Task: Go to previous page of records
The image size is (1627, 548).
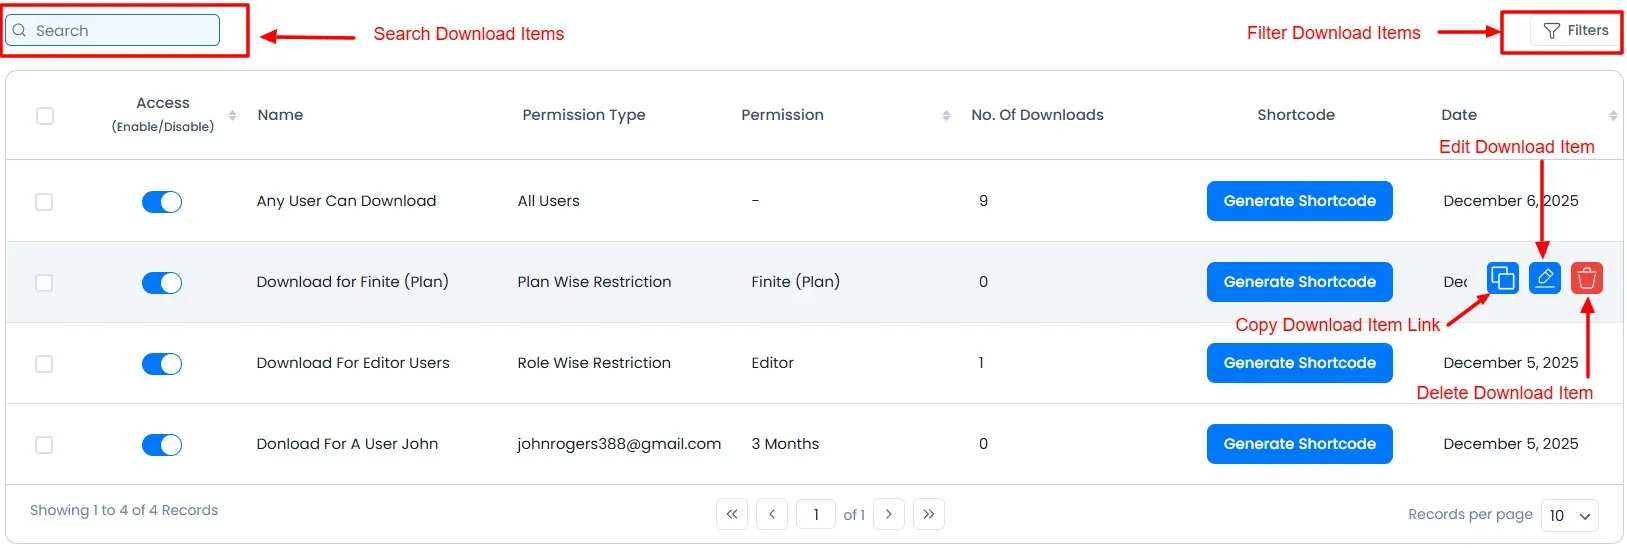Action: pyautogui.click(x=772, y=514)
